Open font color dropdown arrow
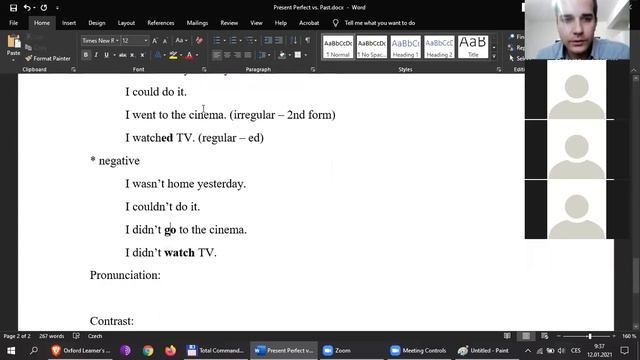 coord(197,55)
